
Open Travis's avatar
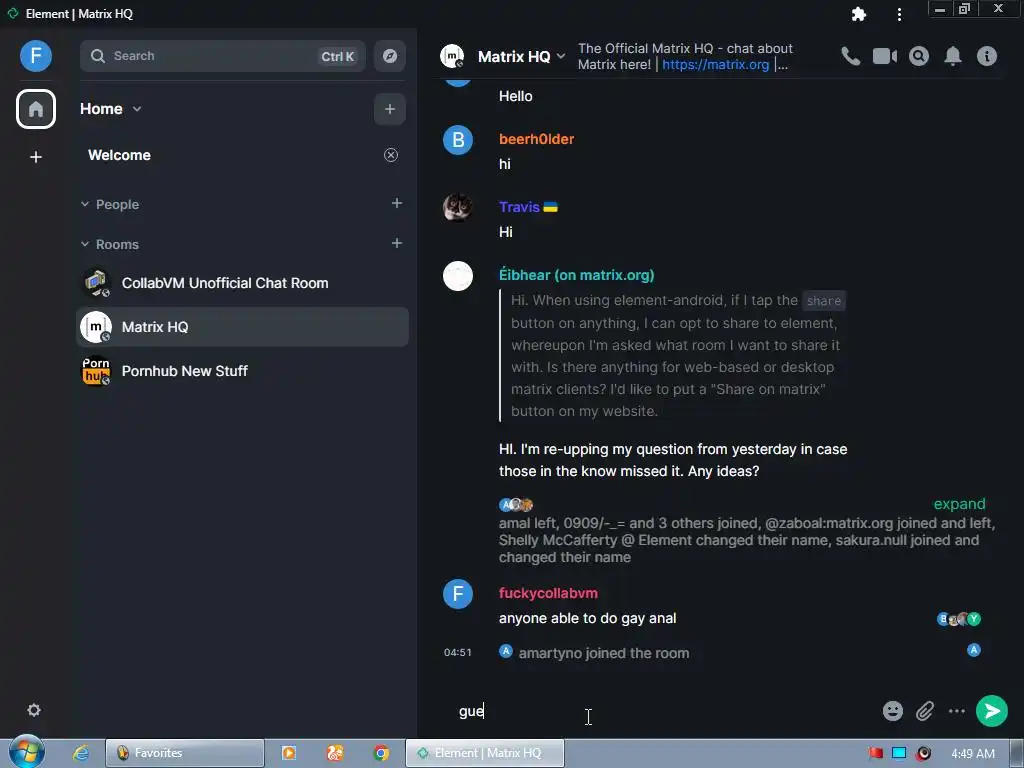coord(458,208)
